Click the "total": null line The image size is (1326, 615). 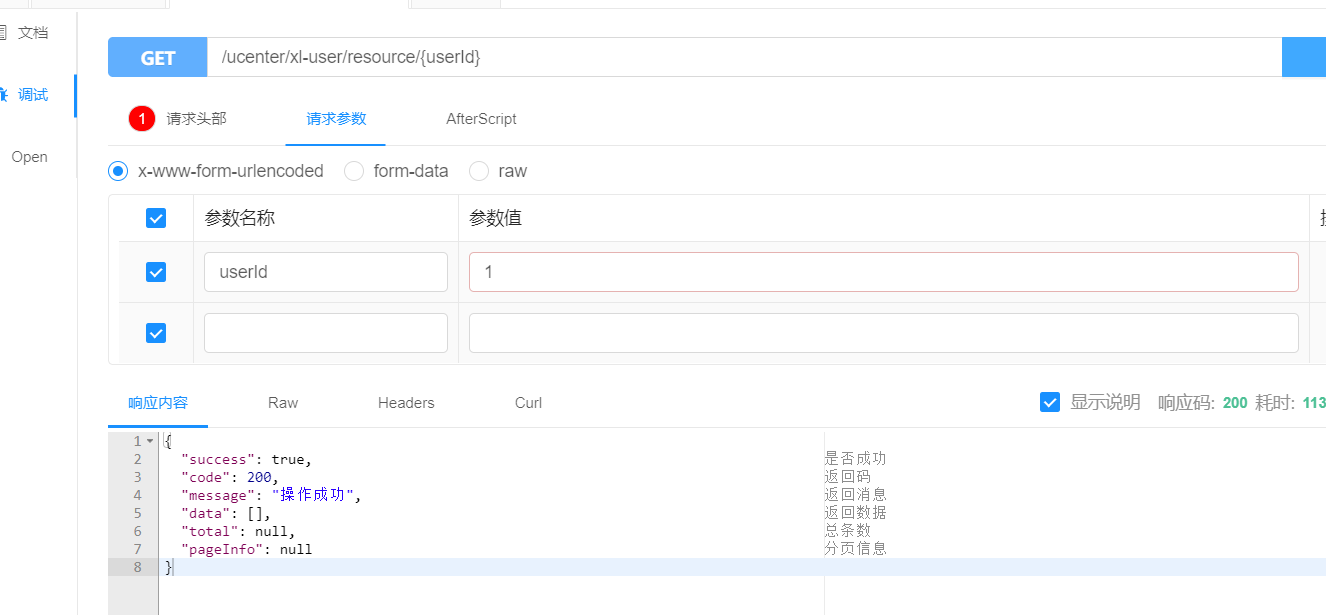point(238,531)
